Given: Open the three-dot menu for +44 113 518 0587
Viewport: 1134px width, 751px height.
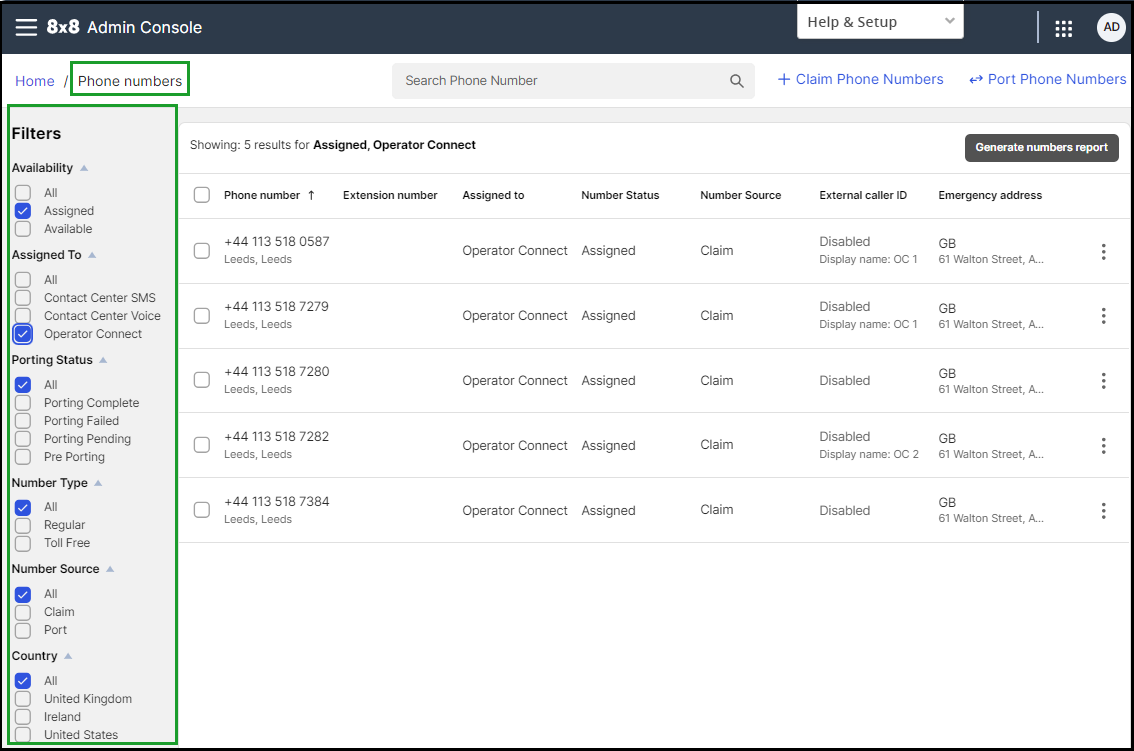Looking at the screenshot, I should pos(1103,251).
